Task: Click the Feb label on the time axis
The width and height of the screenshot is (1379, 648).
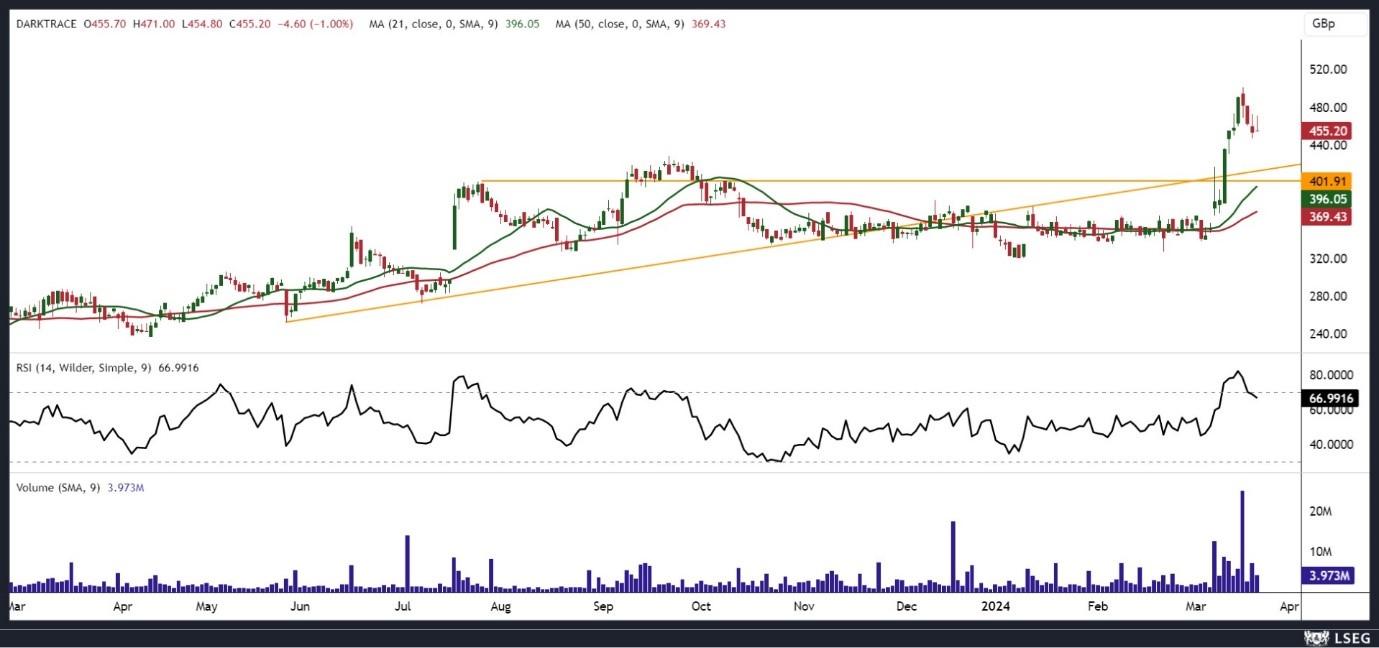Action: (1097, 606)
